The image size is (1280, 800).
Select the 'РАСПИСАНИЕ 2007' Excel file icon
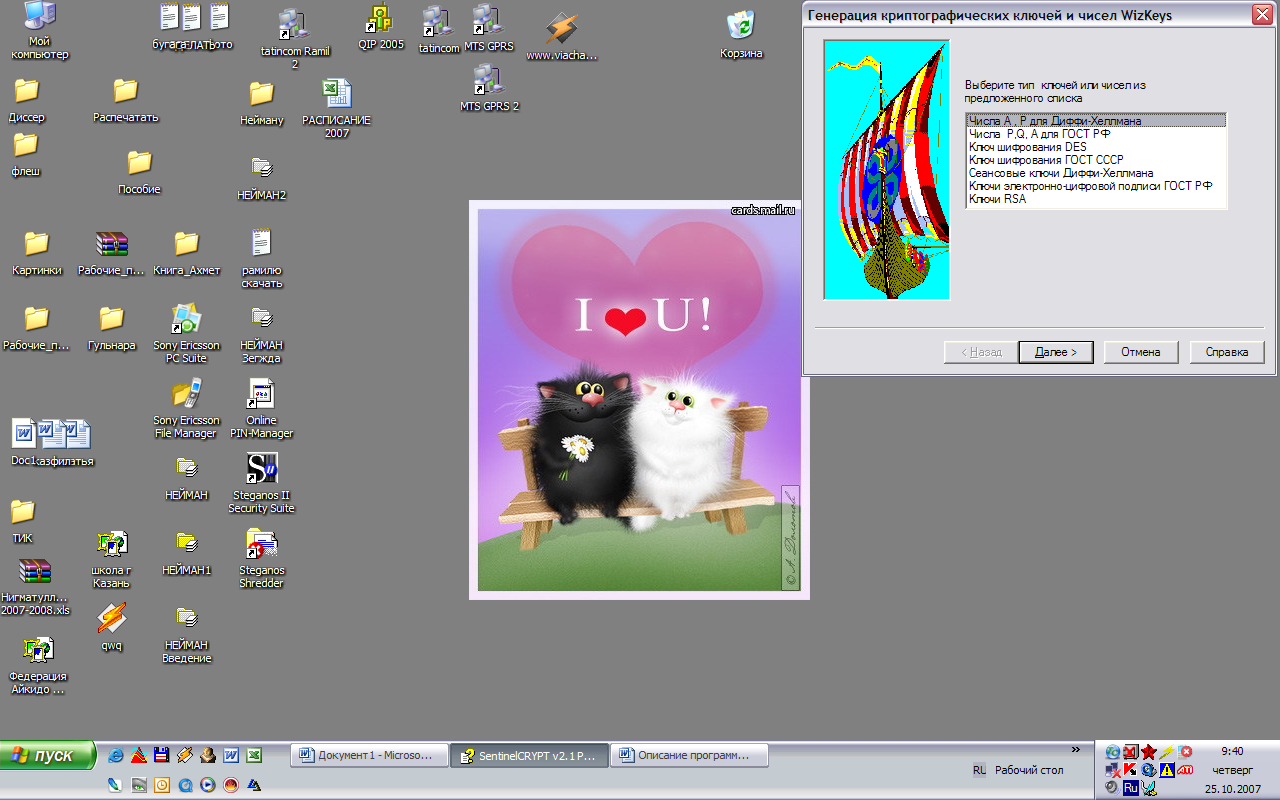[x=336, y=109]
